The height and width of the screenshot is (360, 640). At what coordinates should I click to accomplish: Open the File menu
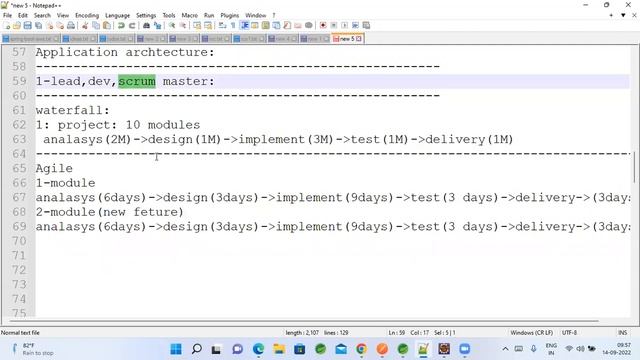(x=7, y=16)
